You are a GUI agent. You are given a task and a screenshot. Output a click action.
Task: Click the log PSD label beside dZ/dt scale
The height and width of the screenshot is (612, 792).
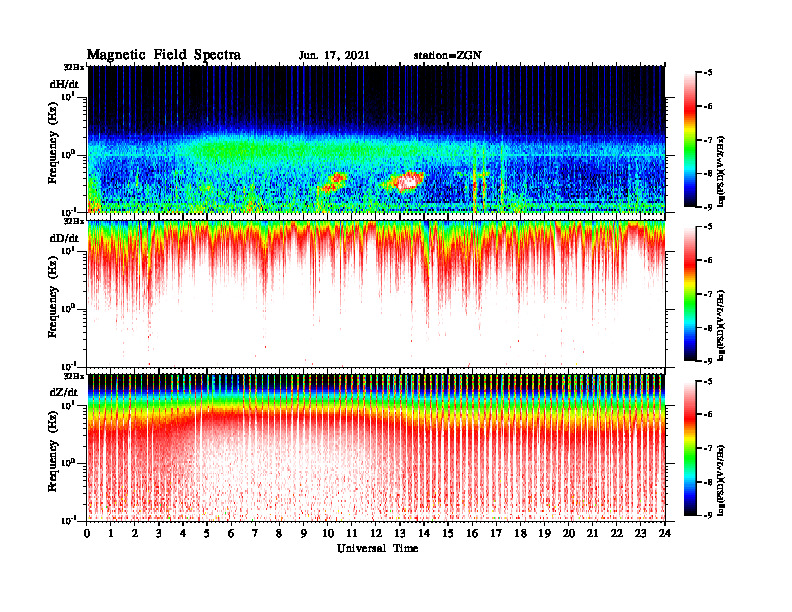pos(721,480)
